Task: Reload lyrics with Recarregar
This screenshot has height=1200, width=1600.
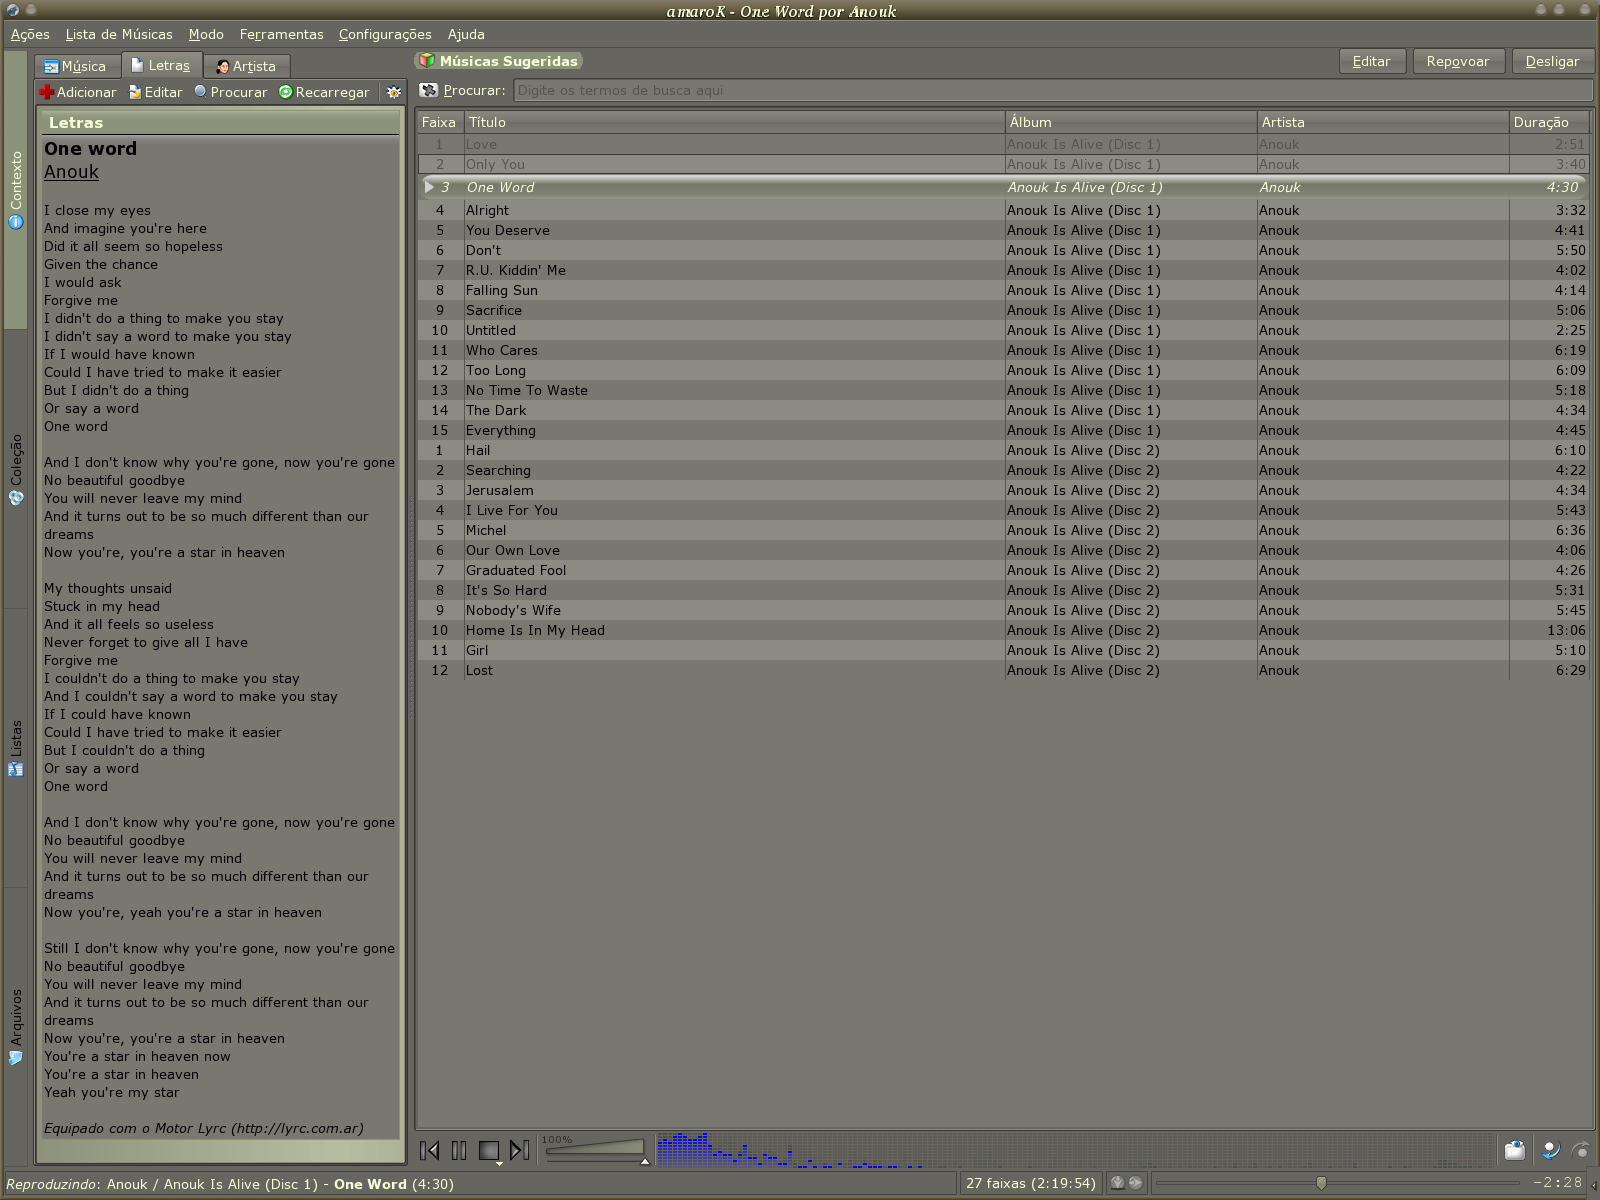Action: pyautogui.click(x=324, y=92)
